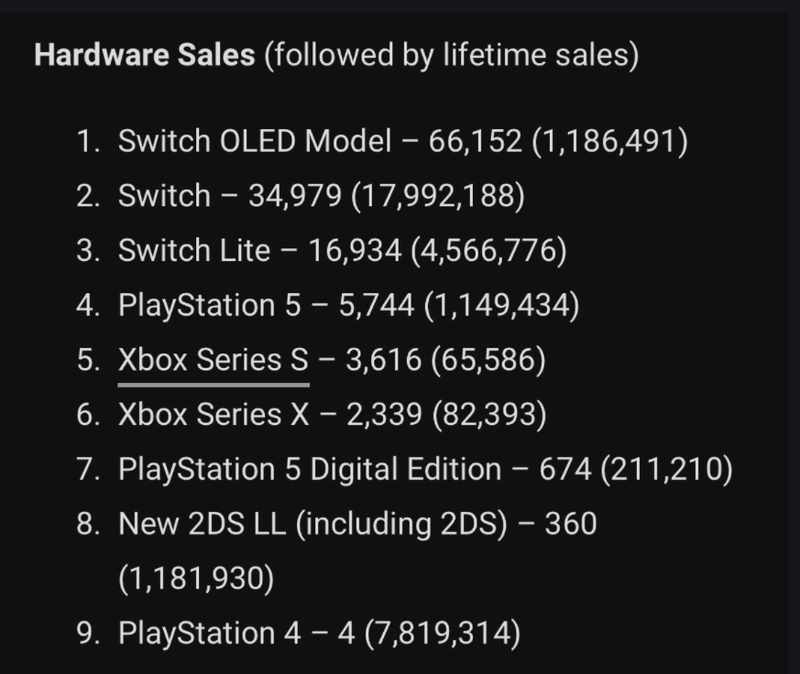Image resolution: width=800 pixels, height=674 pixels.
Task: Click the lifetime total 1,186,491
Action: tap(610, 142)
